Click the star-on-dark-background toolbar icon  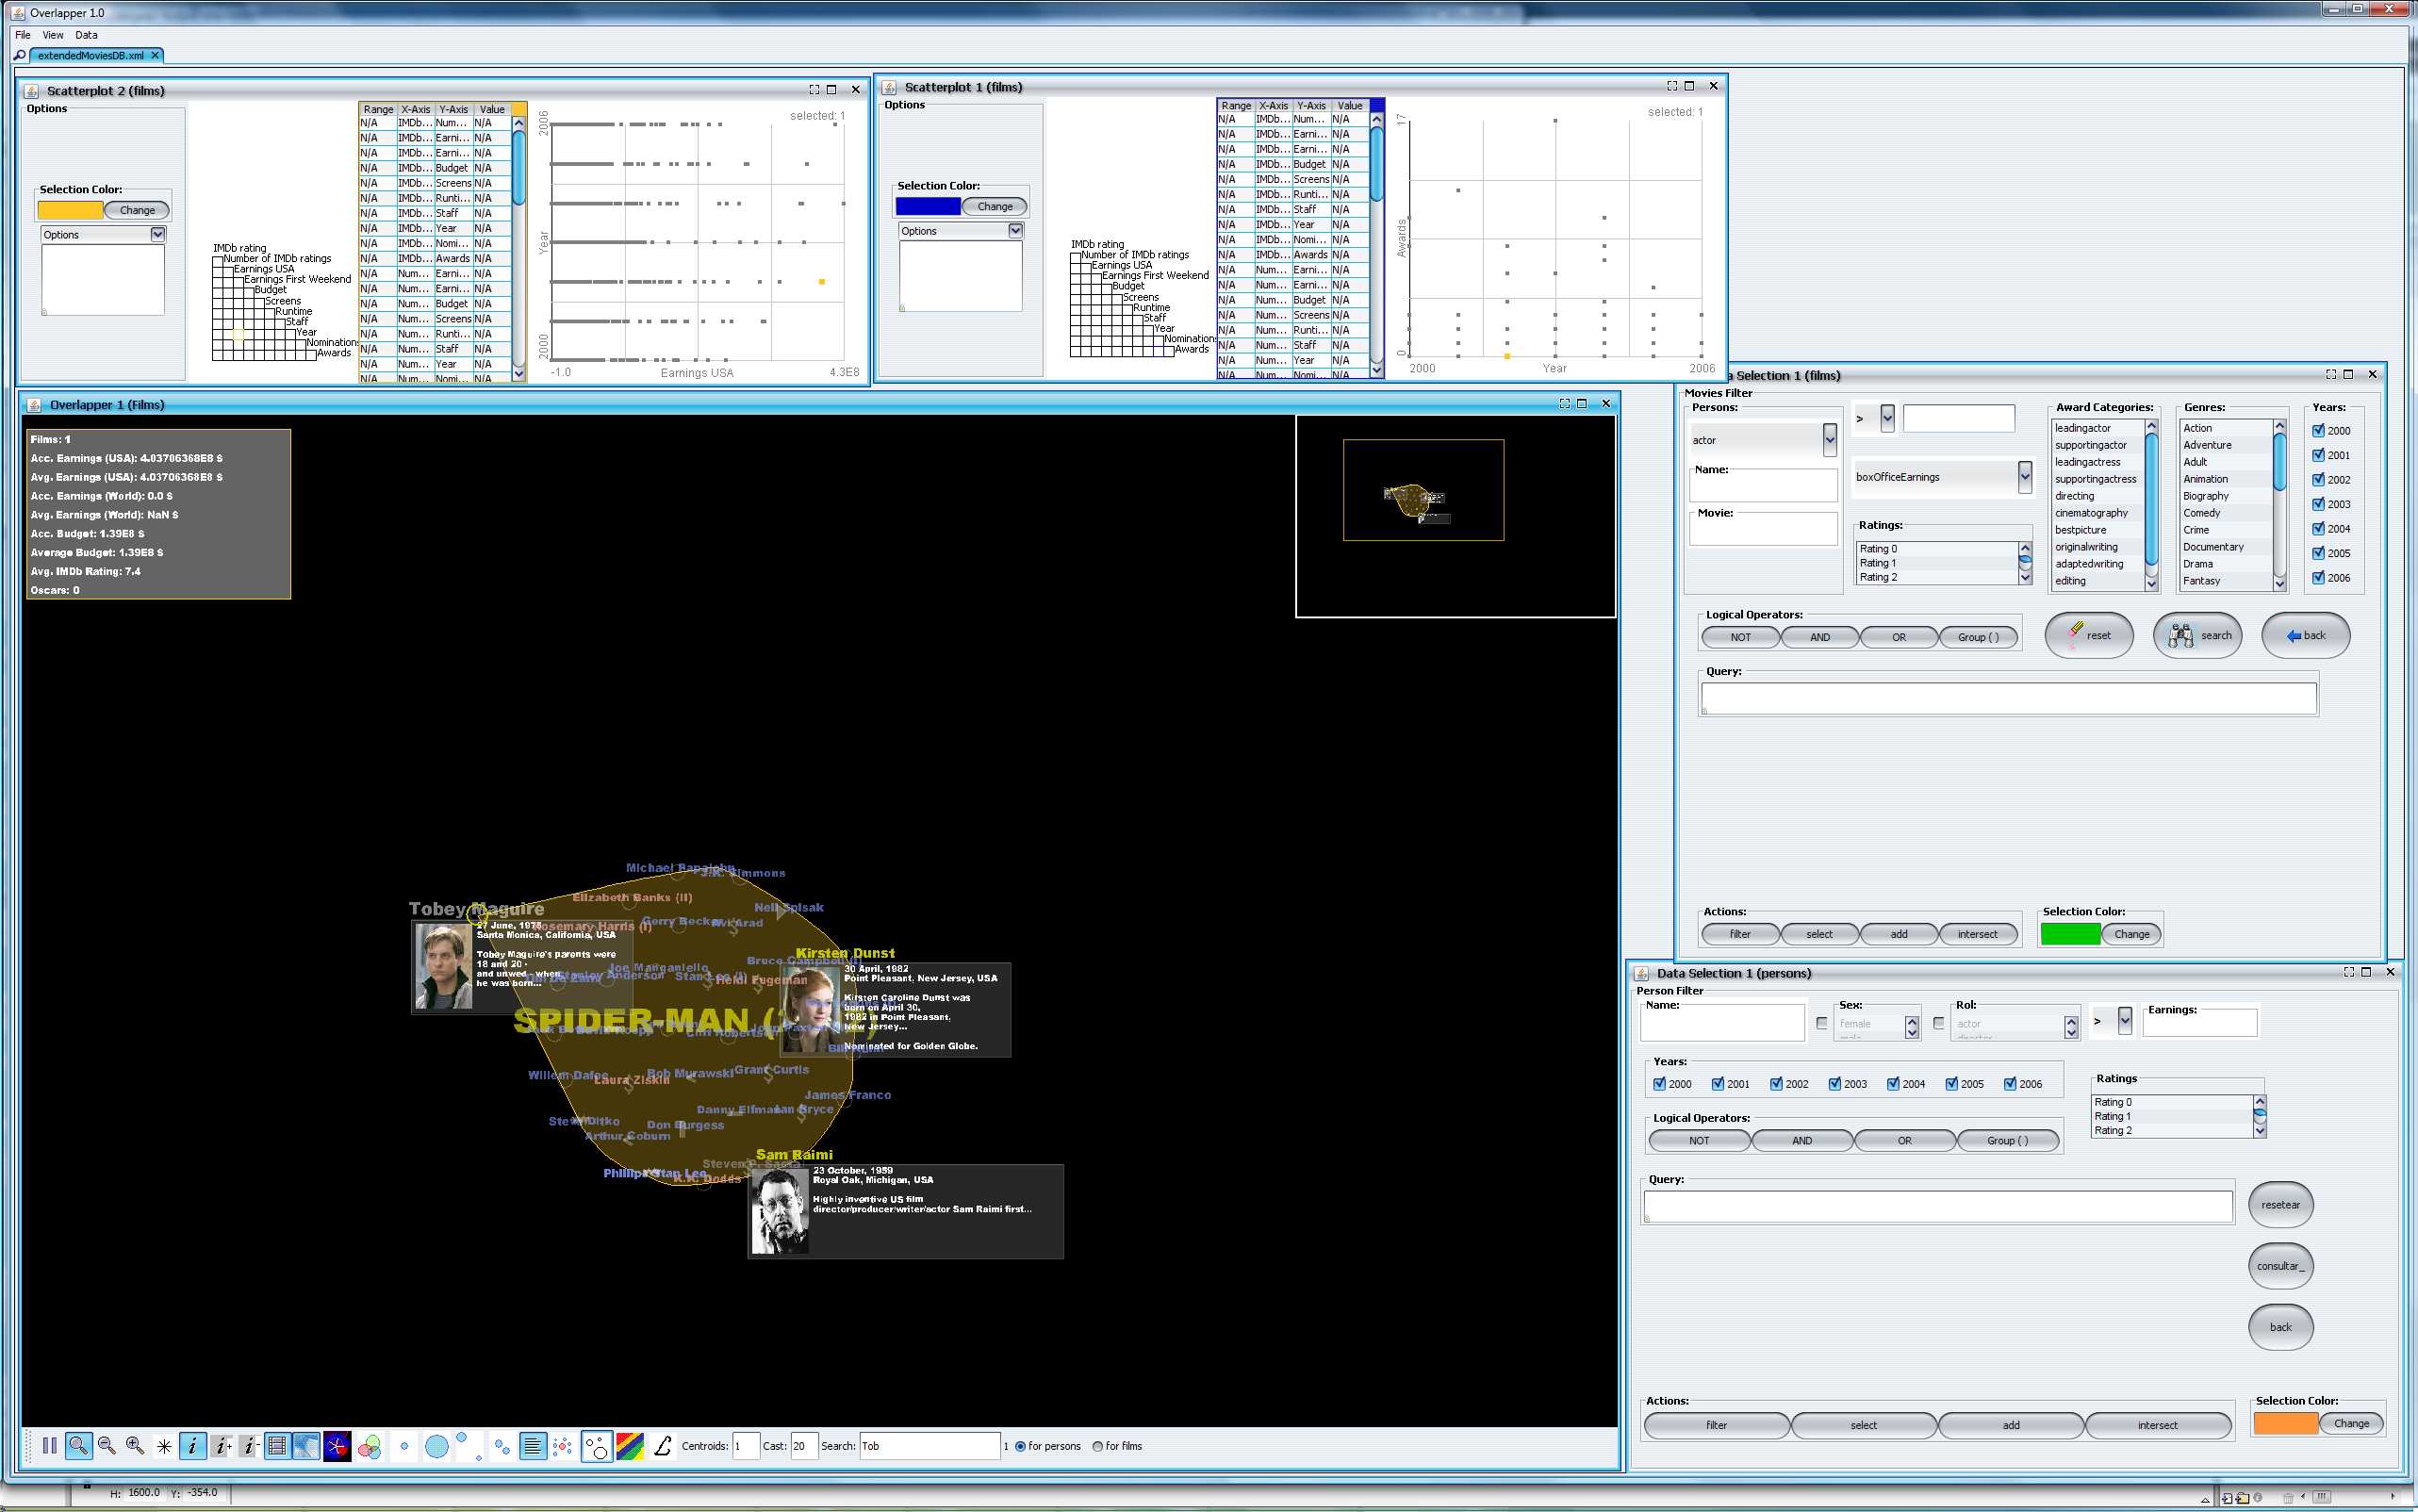337,1446
